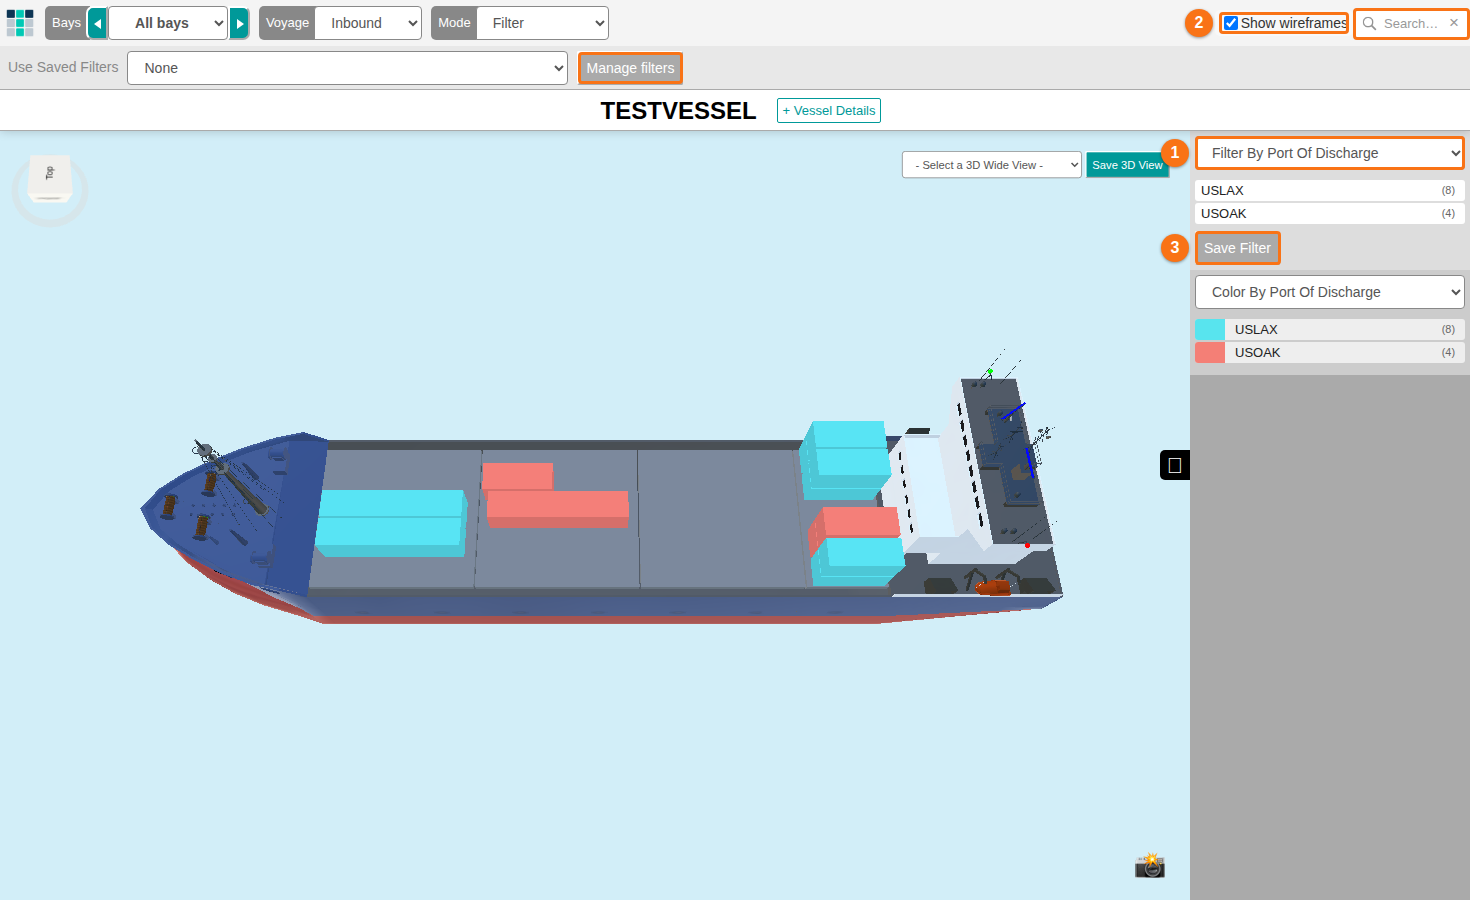Click the search magnifier icon
This screenshot has height=900, width=1470.
tap(1369, 23)
